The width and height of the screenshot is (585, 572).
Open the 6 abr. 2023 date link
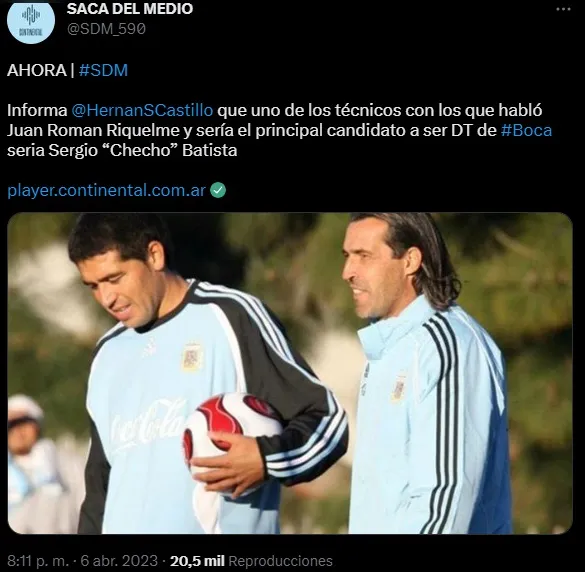119,561
